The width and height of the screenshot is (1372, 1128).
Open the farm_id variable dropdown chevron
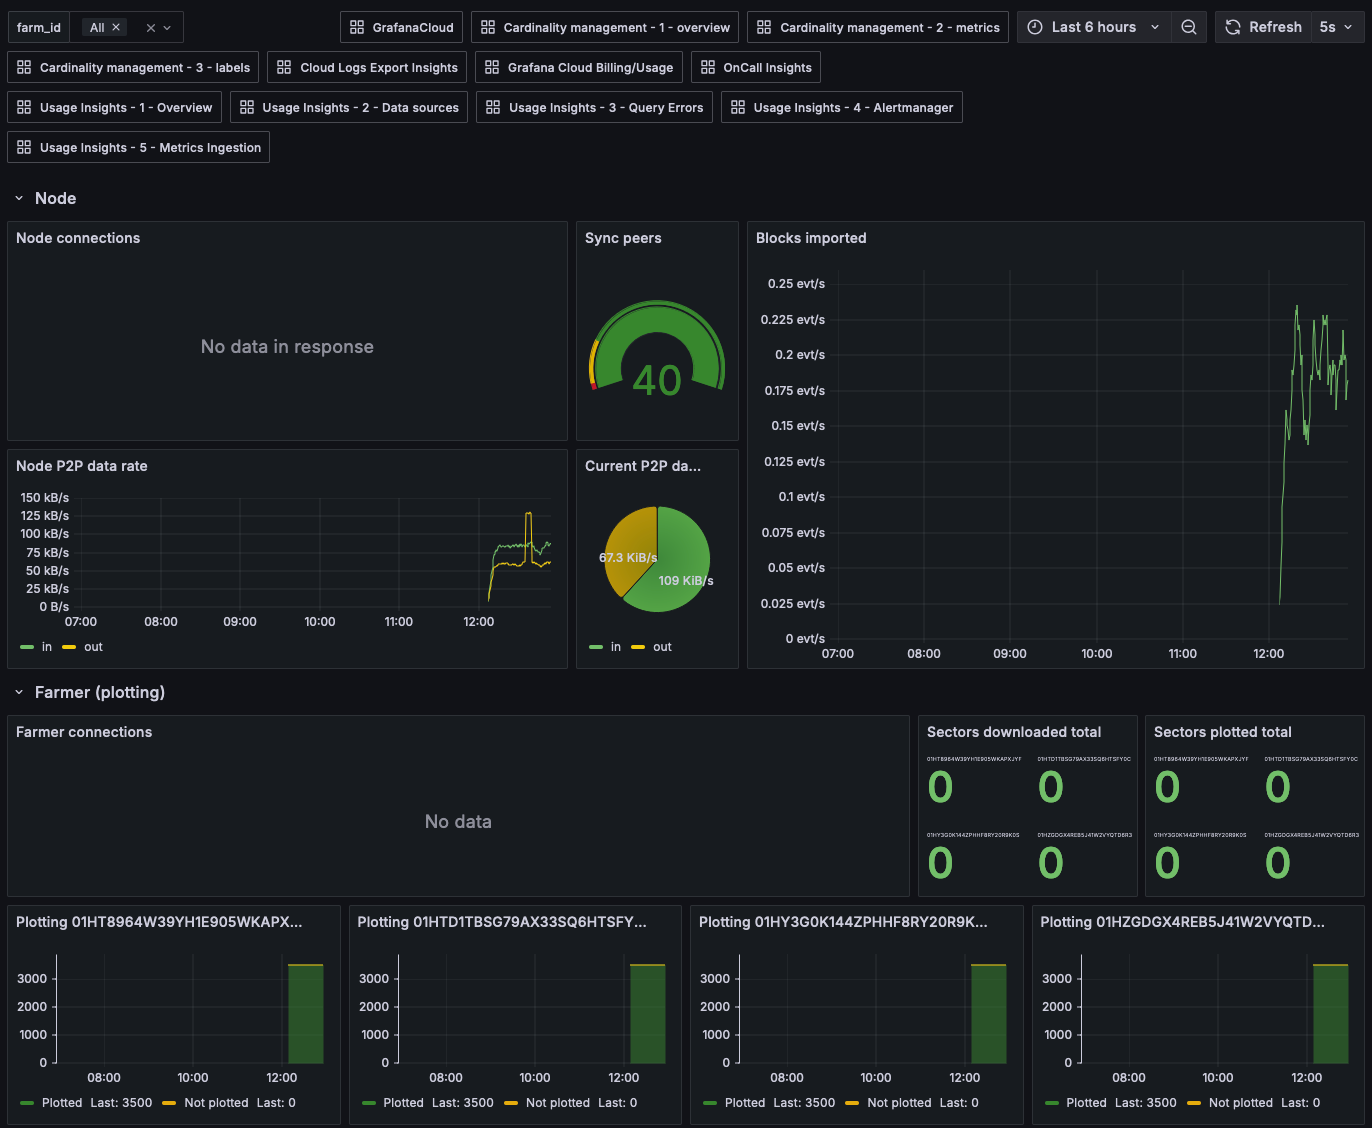tap(167, 27)
